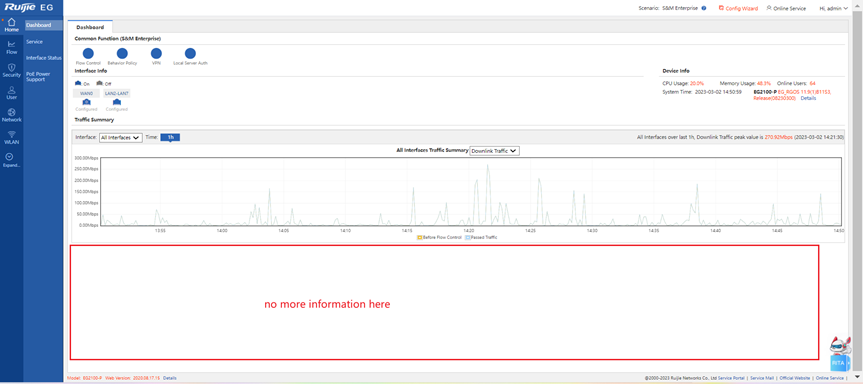
Task: Go to the Security section icon
Action: [x=12, y=67]
